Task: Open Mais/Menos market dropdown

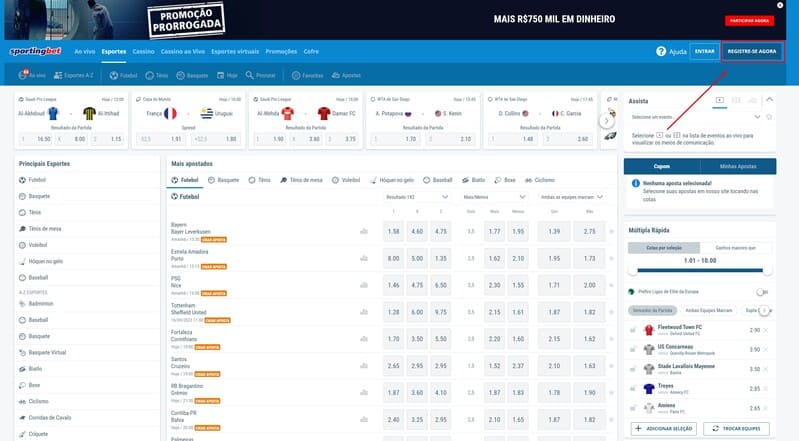Action: (x=494, y=197)
